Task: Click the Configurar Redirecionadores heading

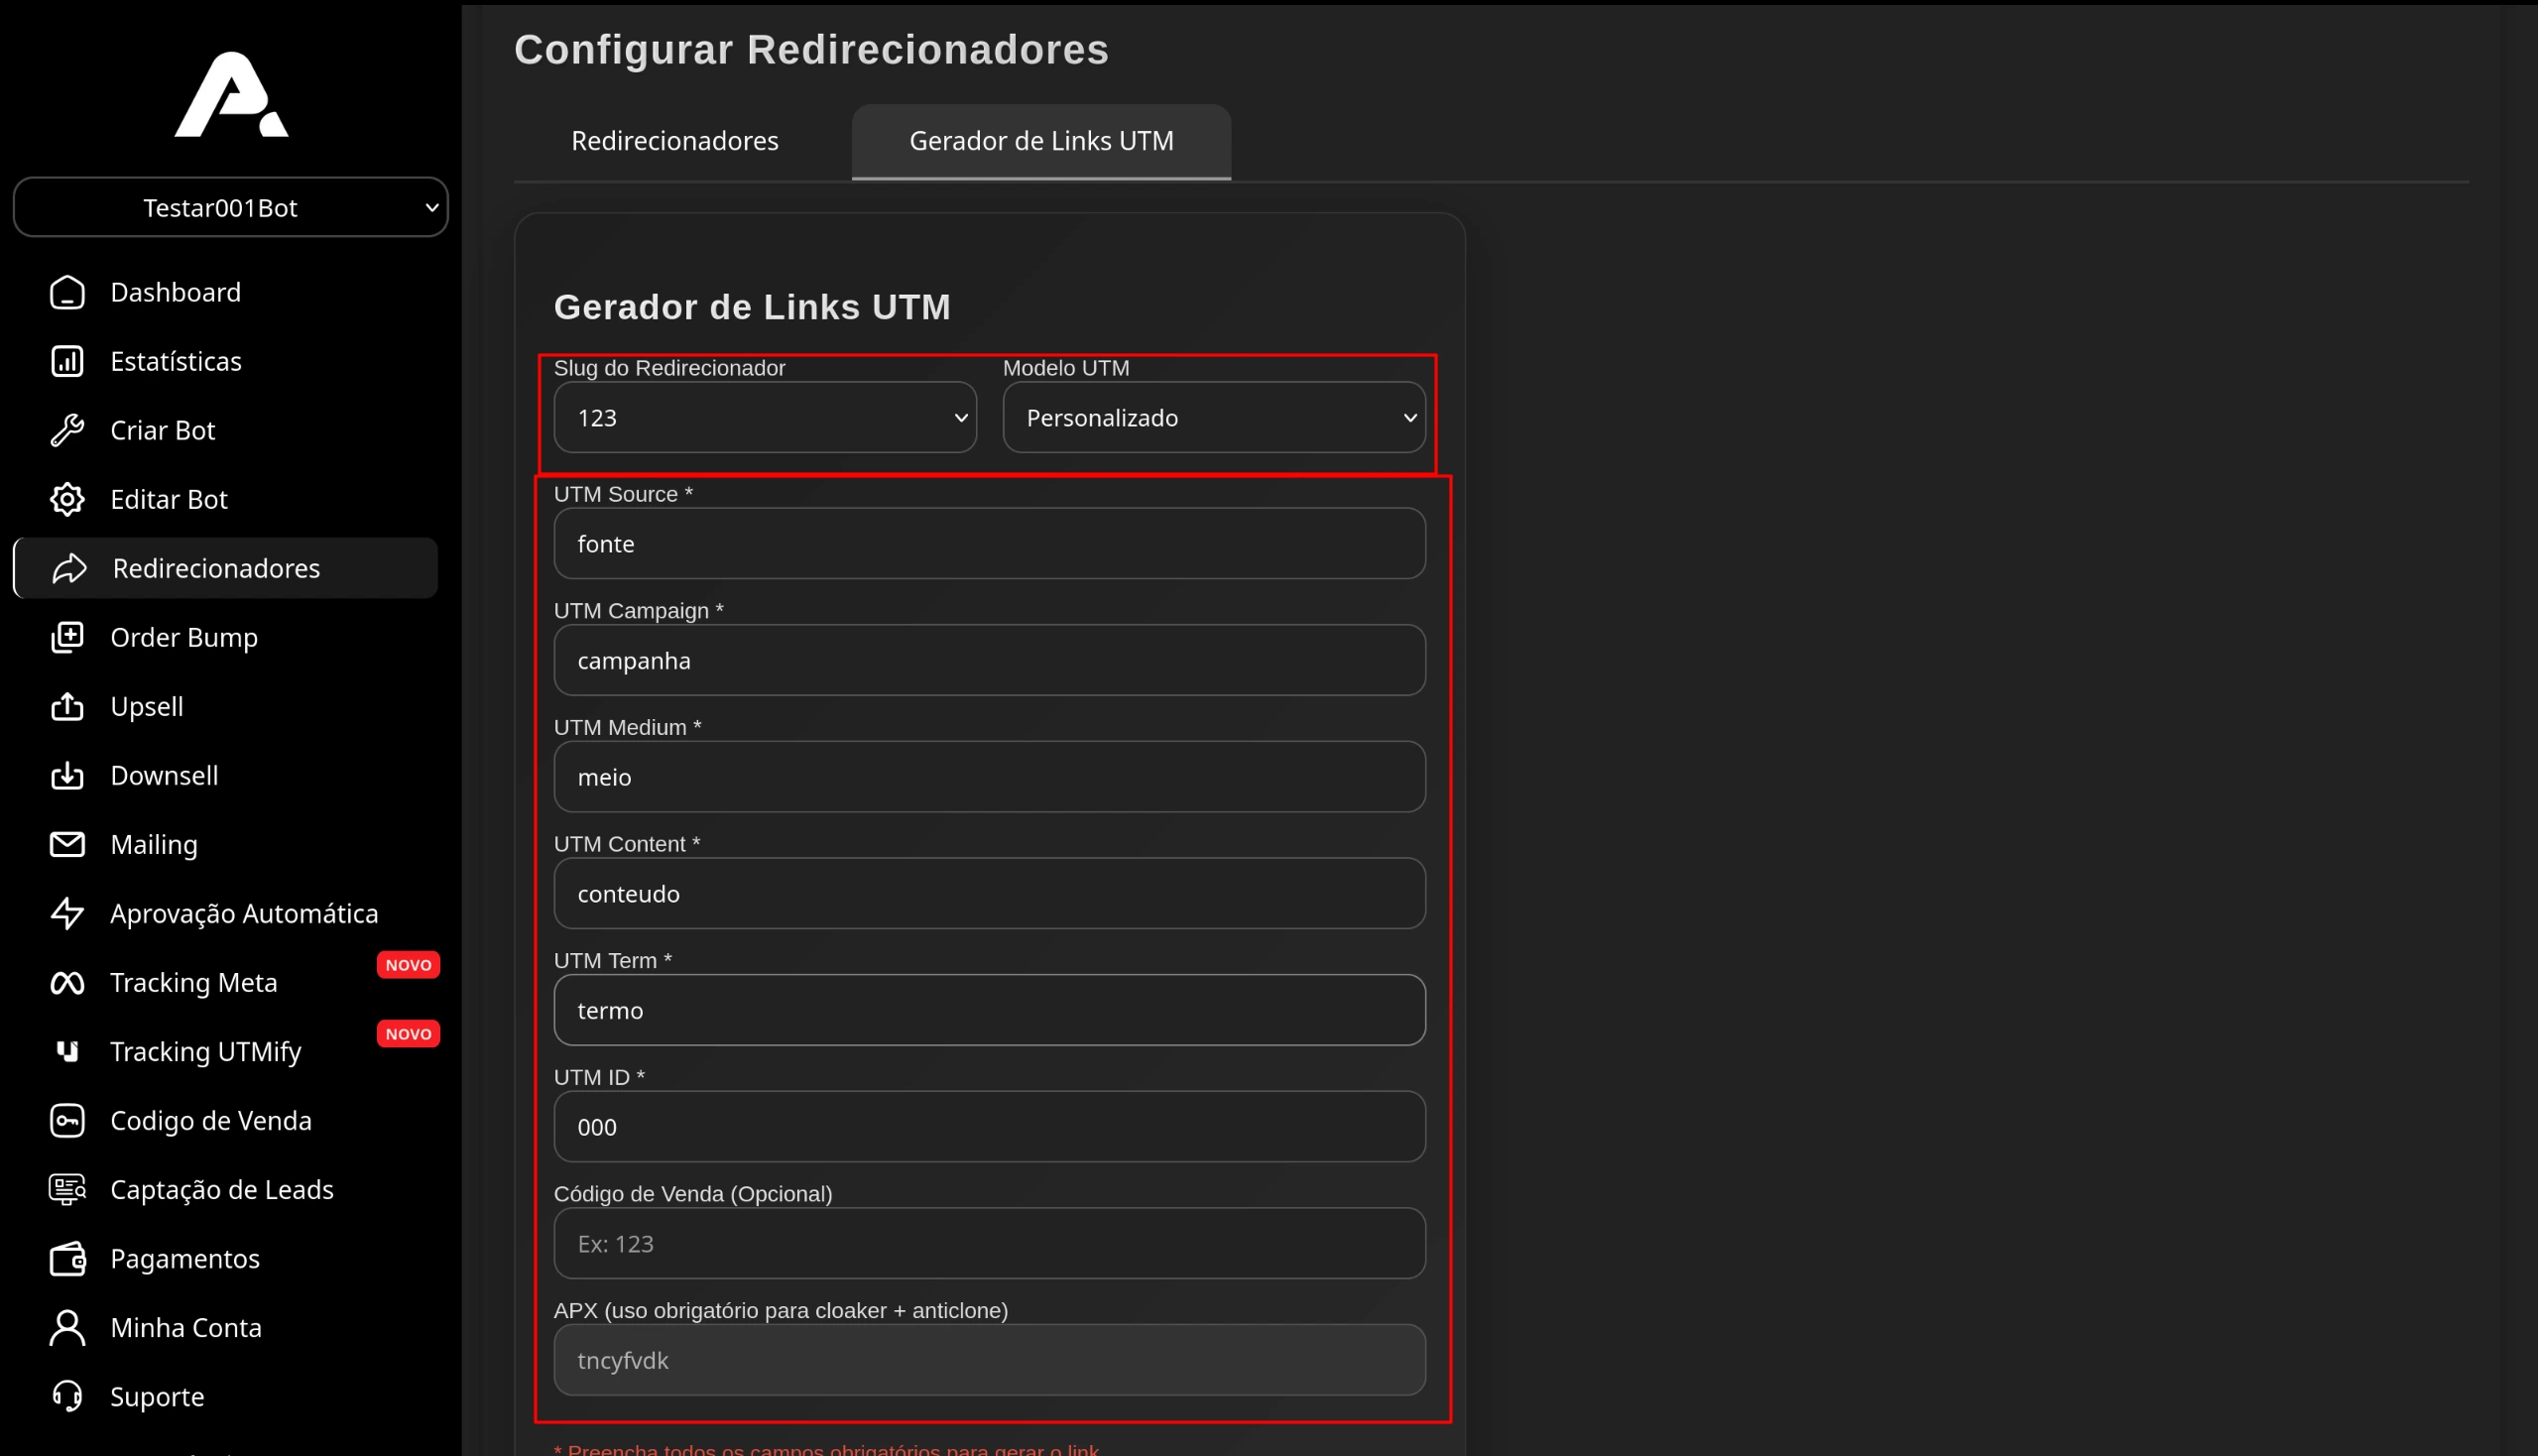Action: pyautogui.click(x=811, y=50)
